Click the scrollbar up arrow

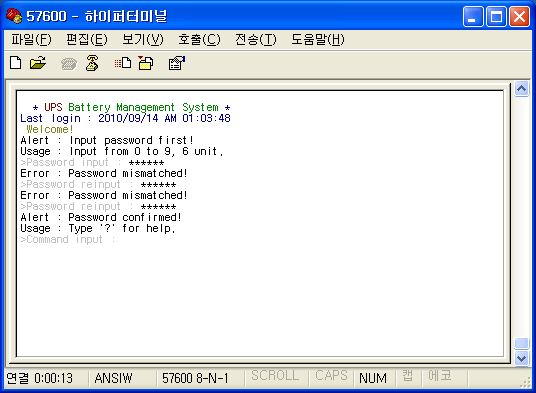pos(521,89)
